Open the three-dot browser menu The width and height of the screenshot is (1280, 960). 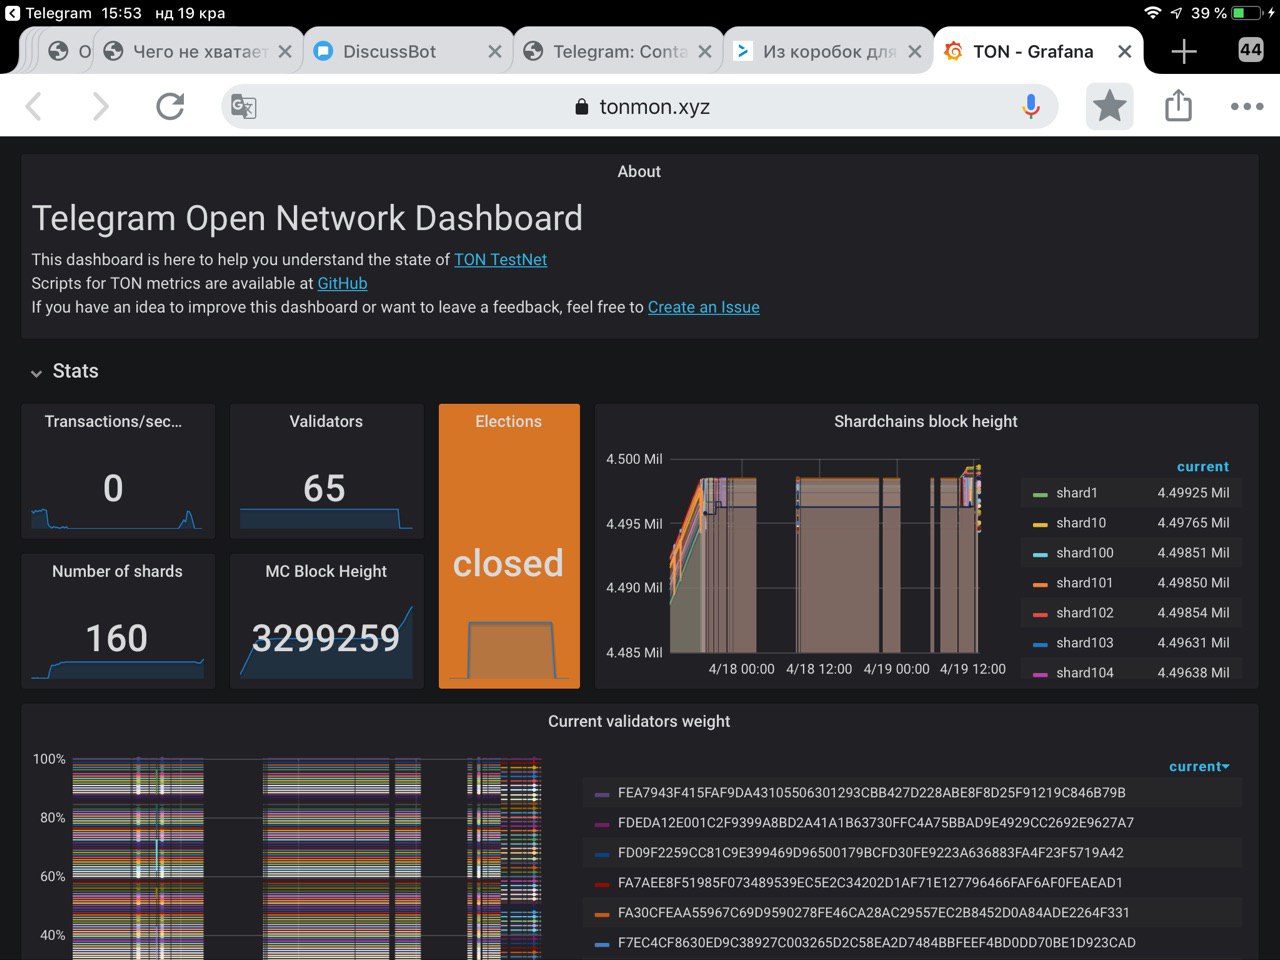1247,106
